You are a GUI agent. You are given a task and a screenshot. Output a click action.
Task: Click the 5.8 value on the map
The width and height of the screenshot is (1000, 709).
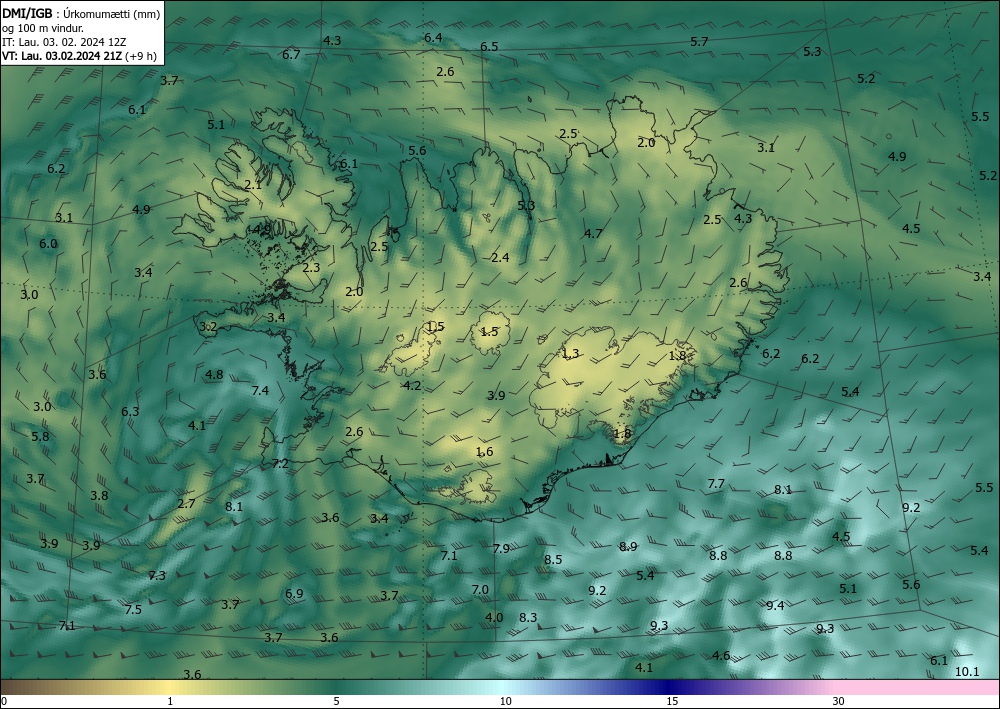40,437
